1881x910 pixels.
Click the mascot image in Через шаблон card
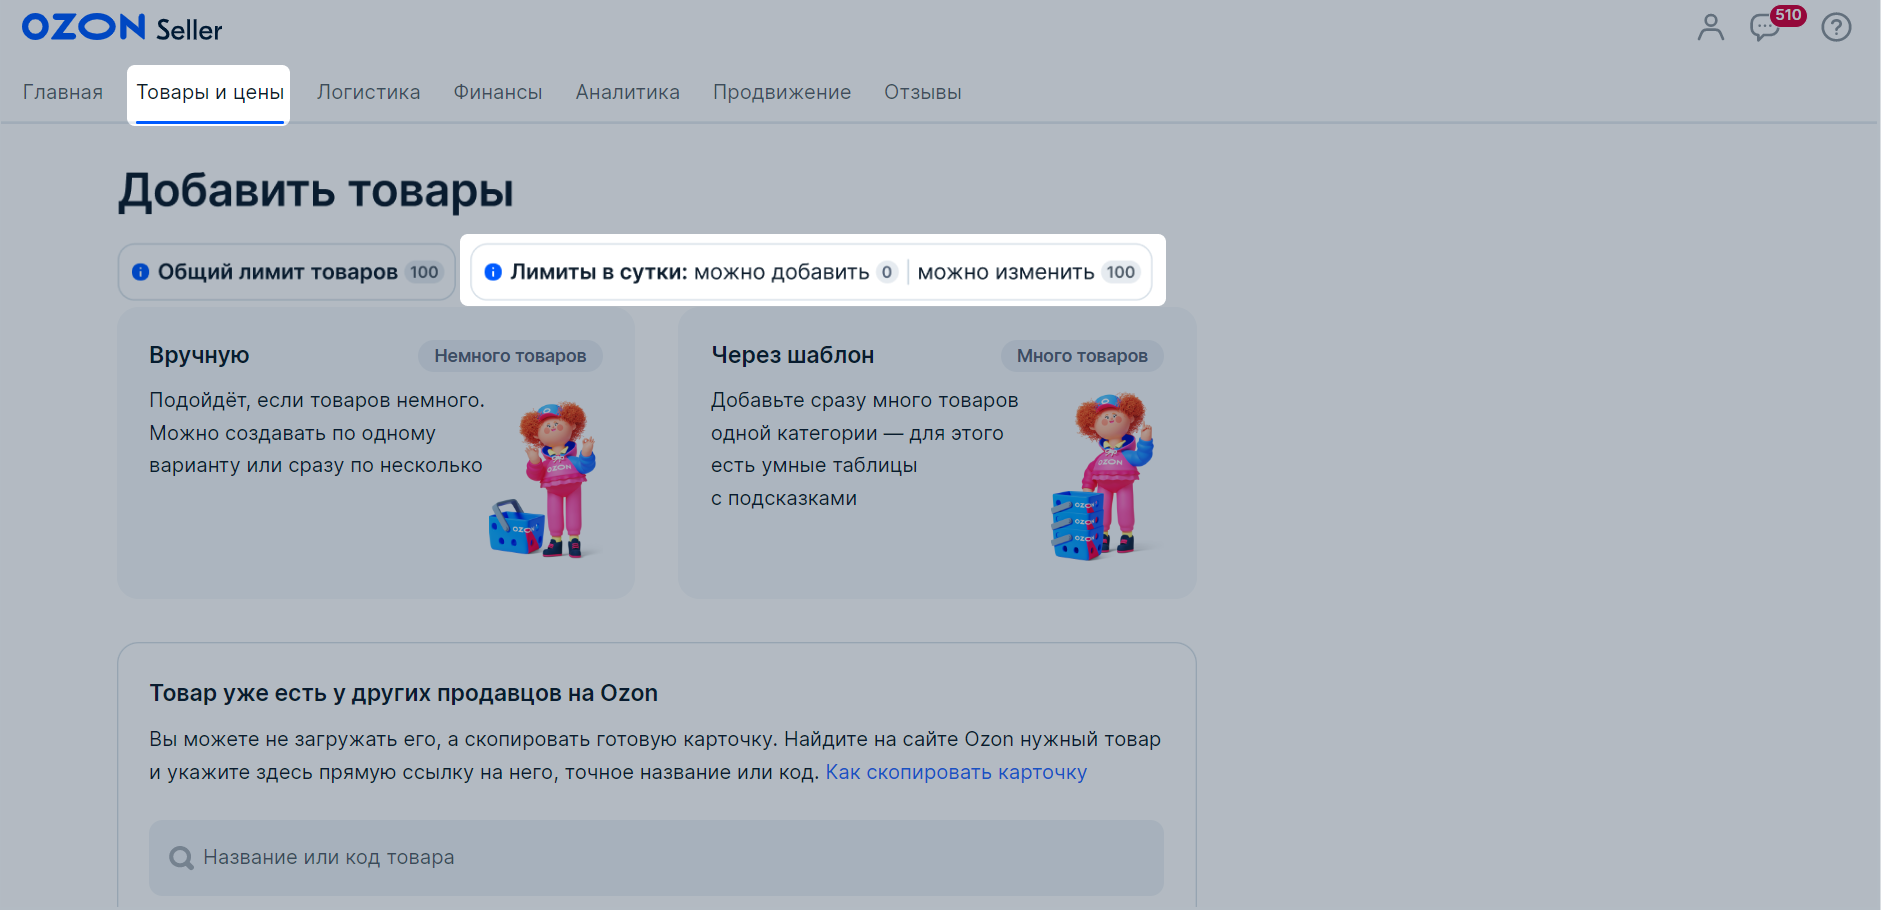[x=1105, y=476]
